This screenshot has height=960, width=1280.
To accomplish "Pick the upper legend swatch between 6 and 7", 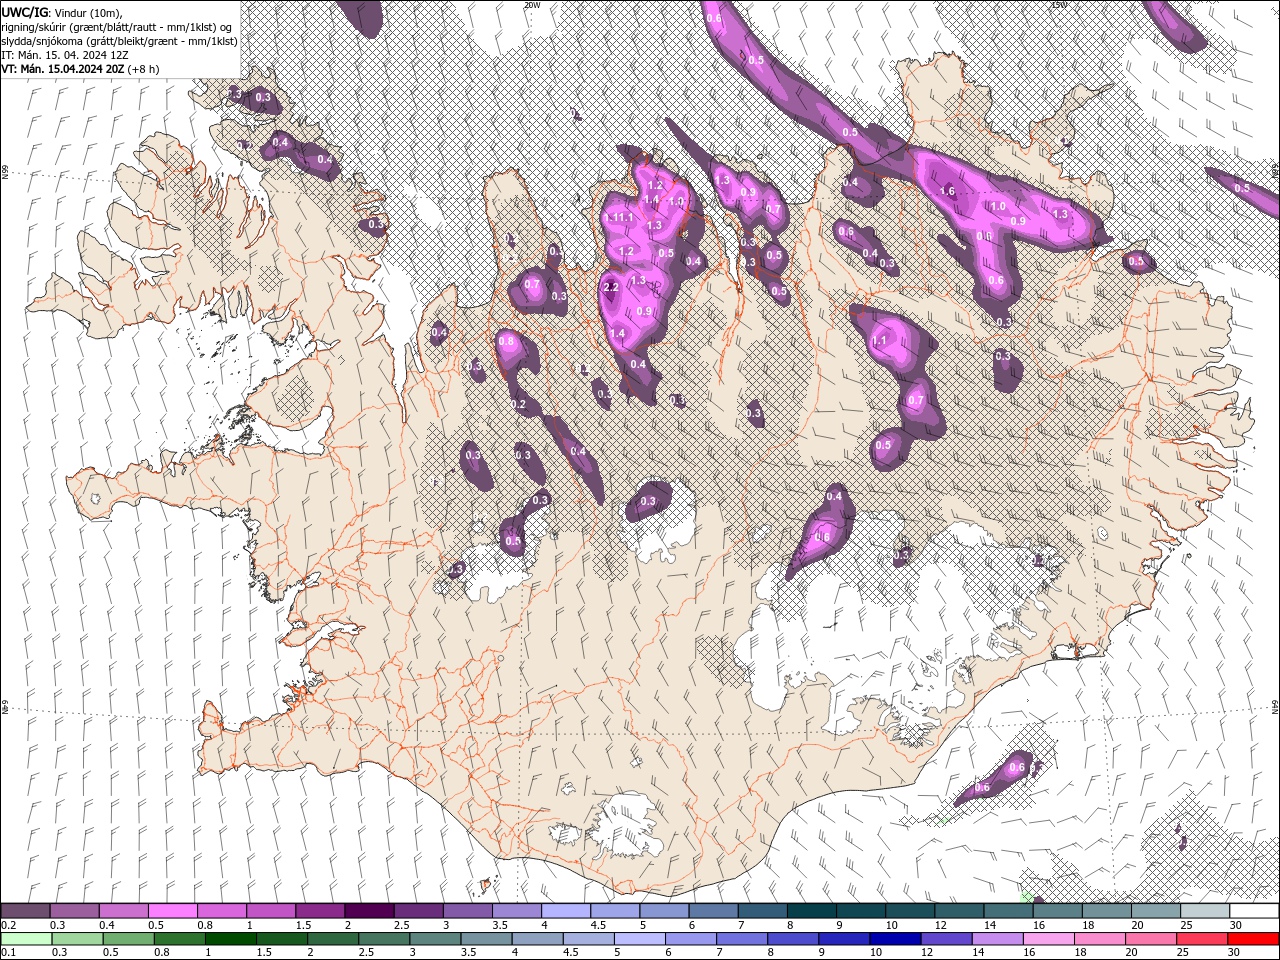I will 713,911.
